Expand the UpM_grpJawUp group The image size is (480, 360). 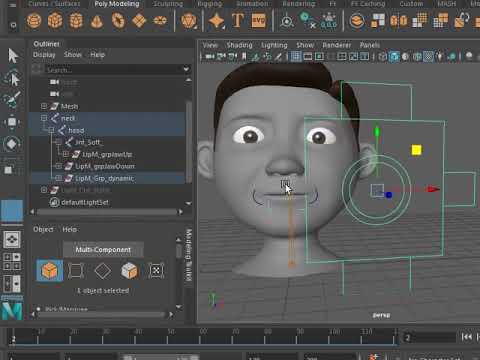(x=66, y=154)
